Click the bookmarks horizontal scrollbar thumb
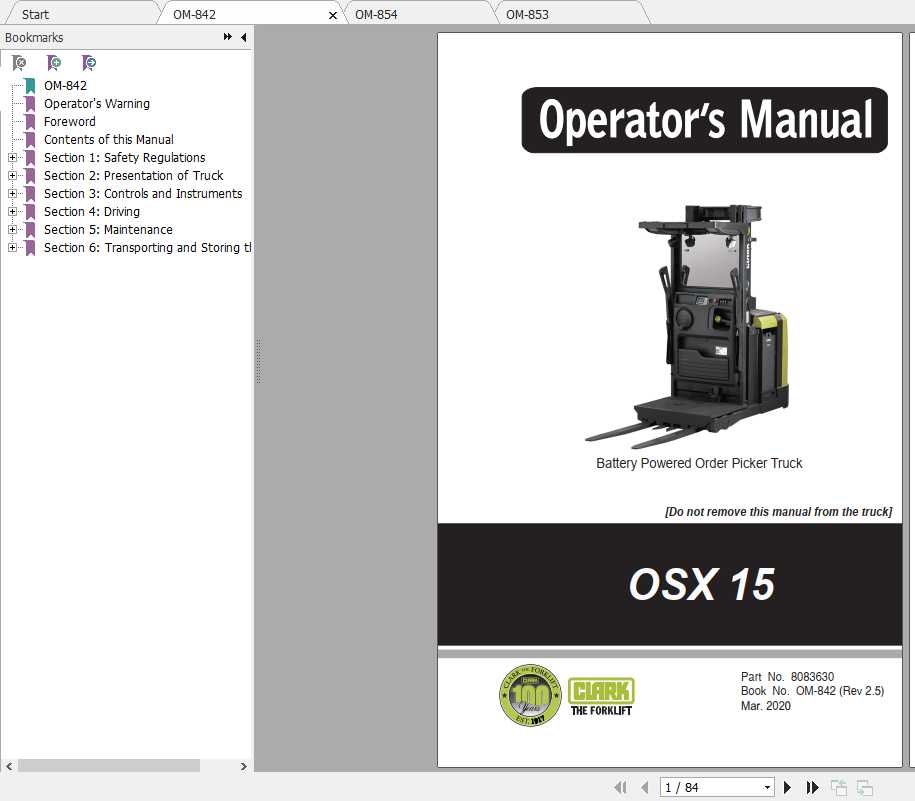Image resolution: width=915 pixels, height=801 pixels. [109, 766]
